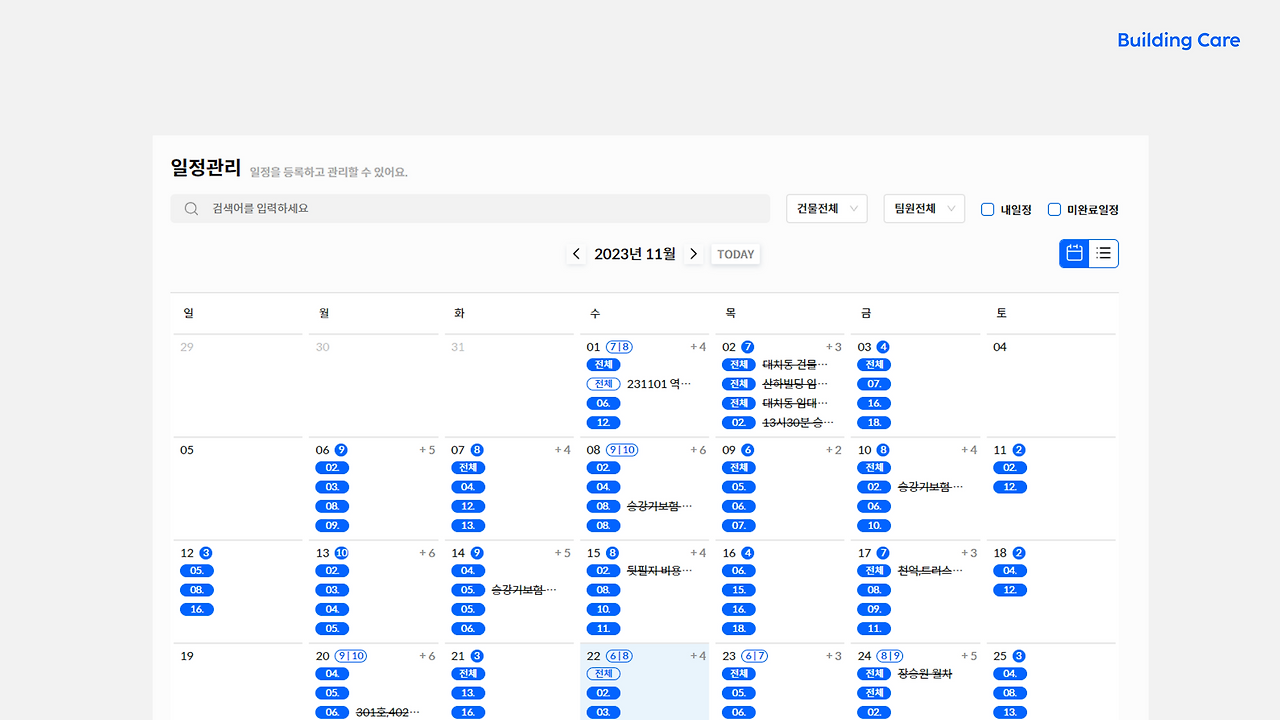Open the 승강기보험… event on November 10
The width and height of the screenshot is (1280, 720).
pyautogui.click(x=931, y=487)
